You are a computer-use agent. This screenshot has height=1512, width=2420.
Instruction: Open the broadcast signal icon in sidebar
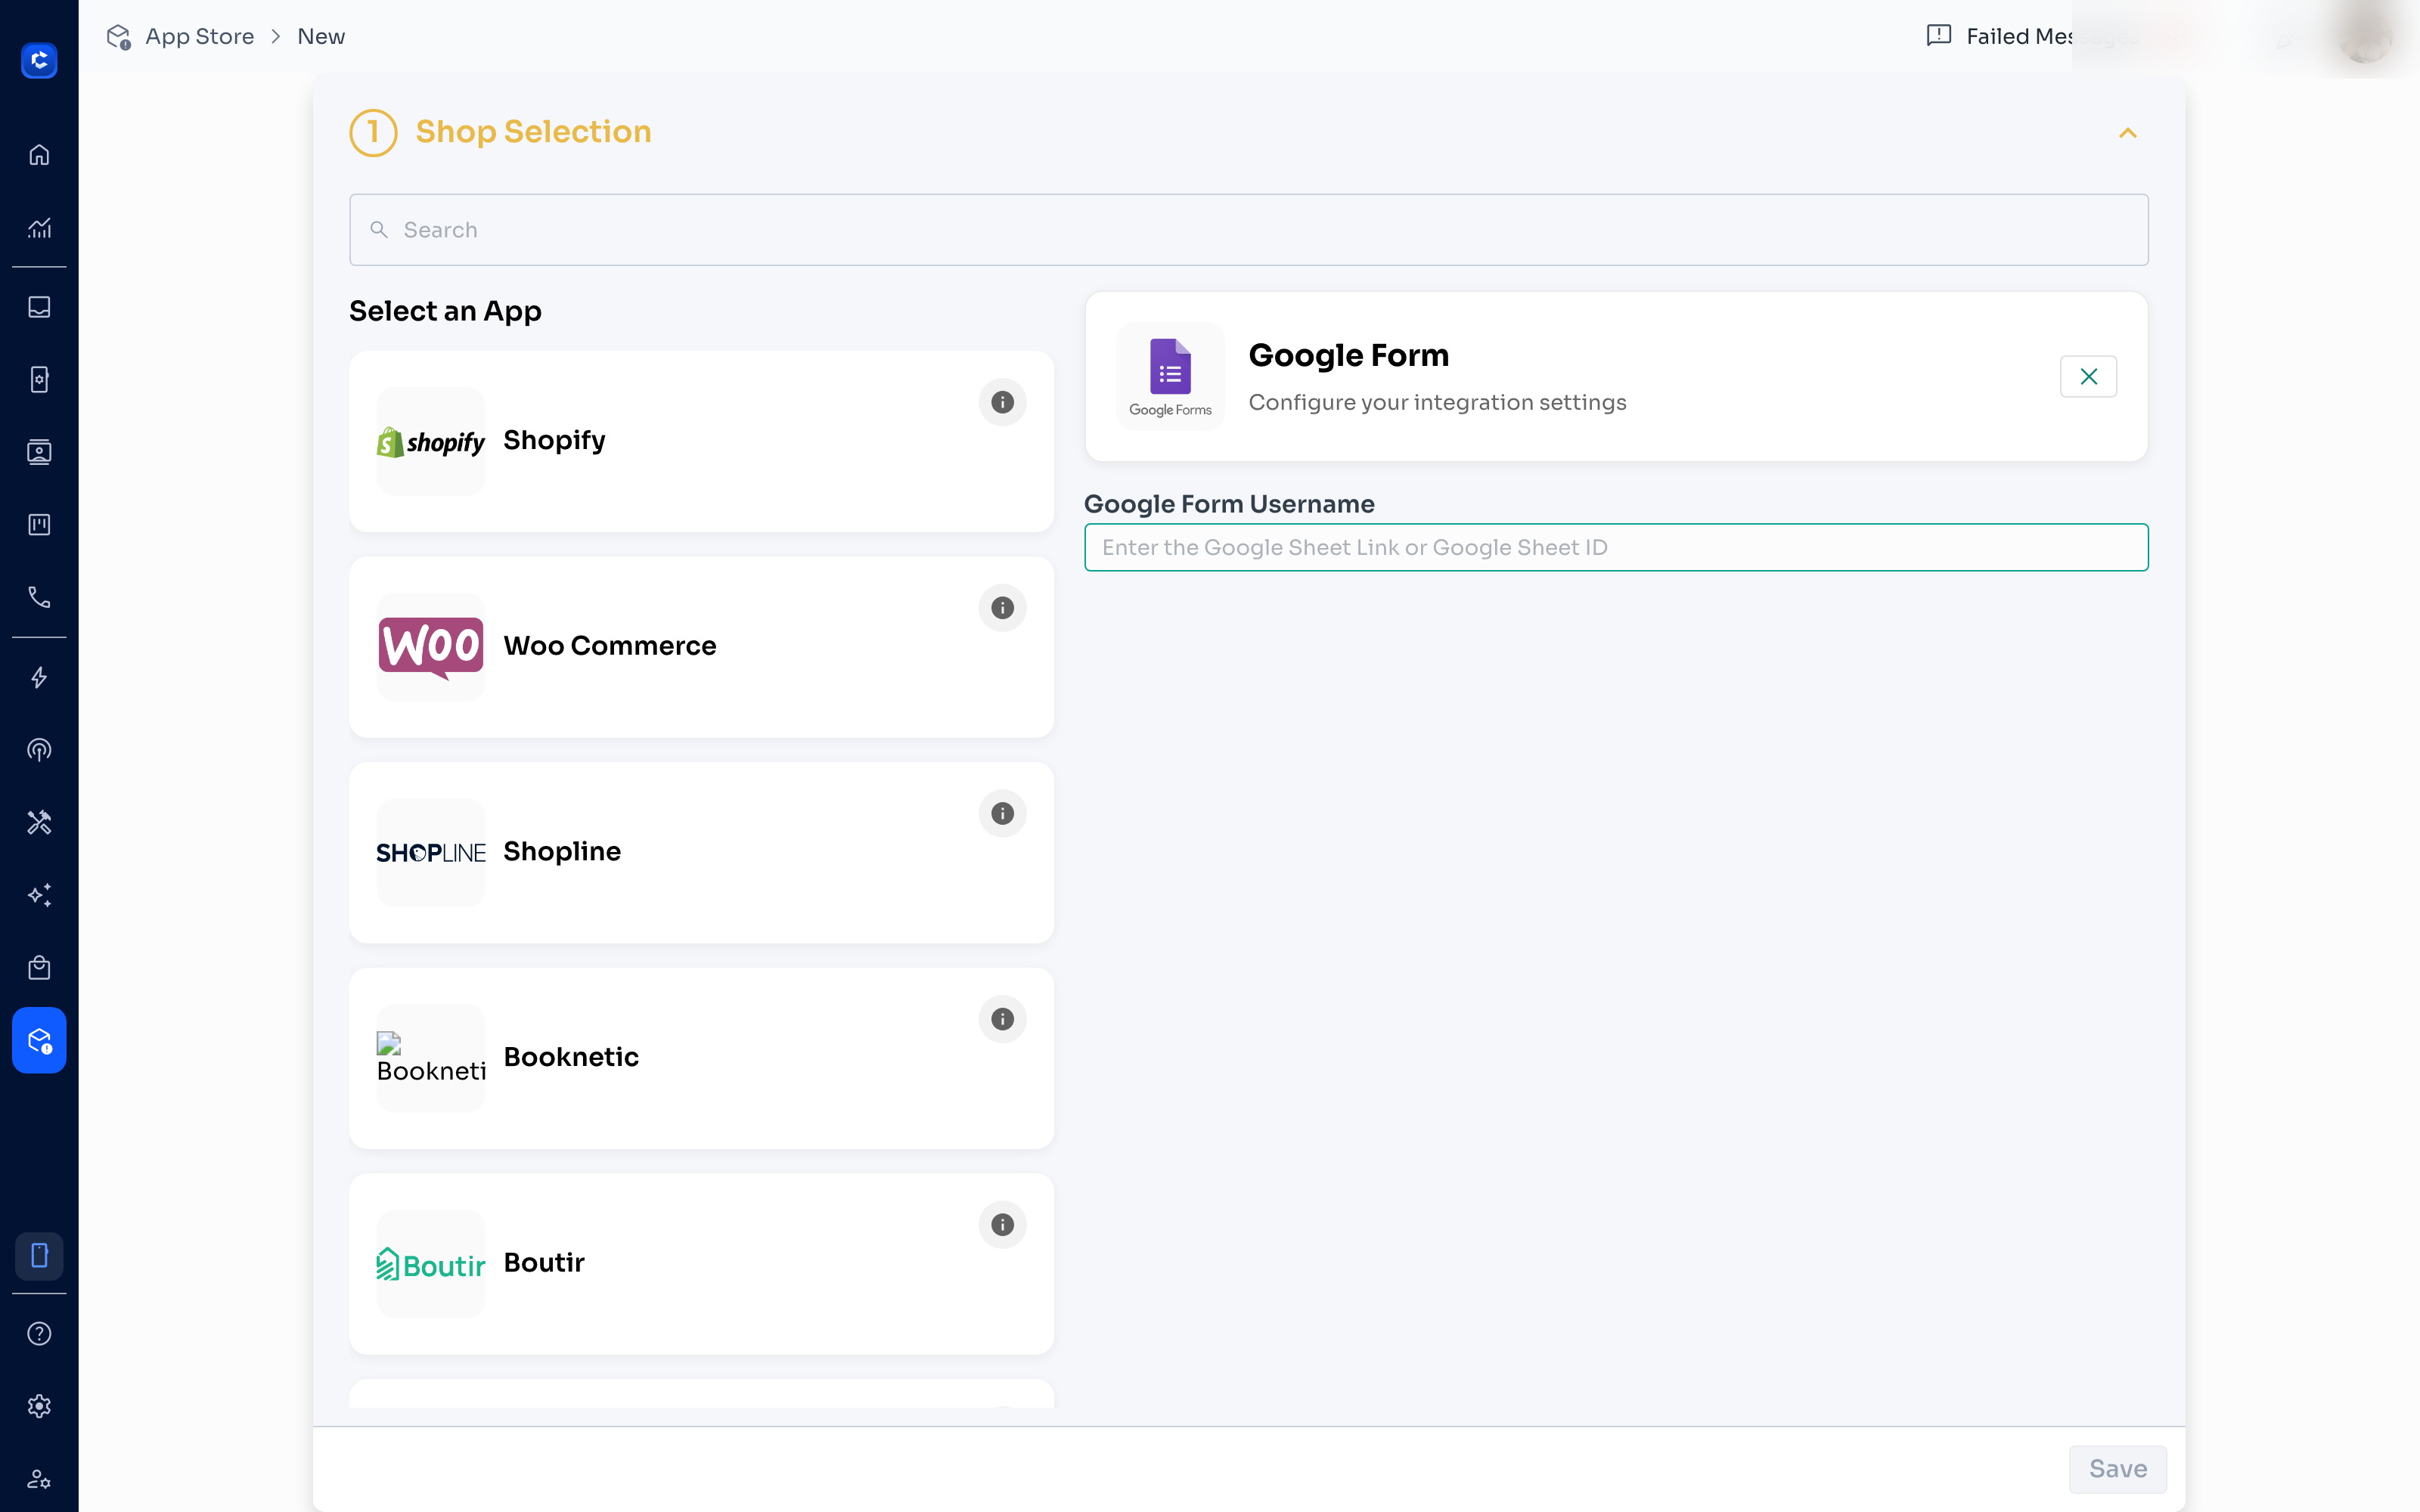39,750
